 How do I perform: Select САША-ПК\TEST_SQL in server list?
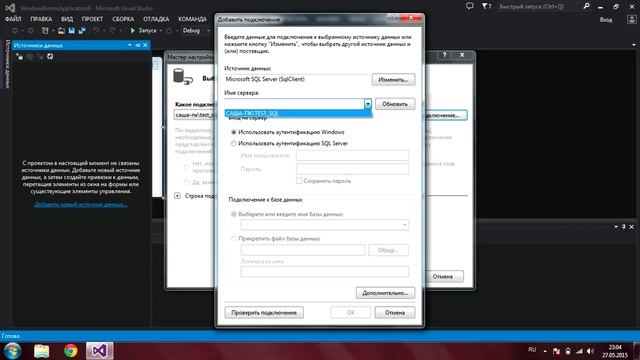click(x=298, y=113)
